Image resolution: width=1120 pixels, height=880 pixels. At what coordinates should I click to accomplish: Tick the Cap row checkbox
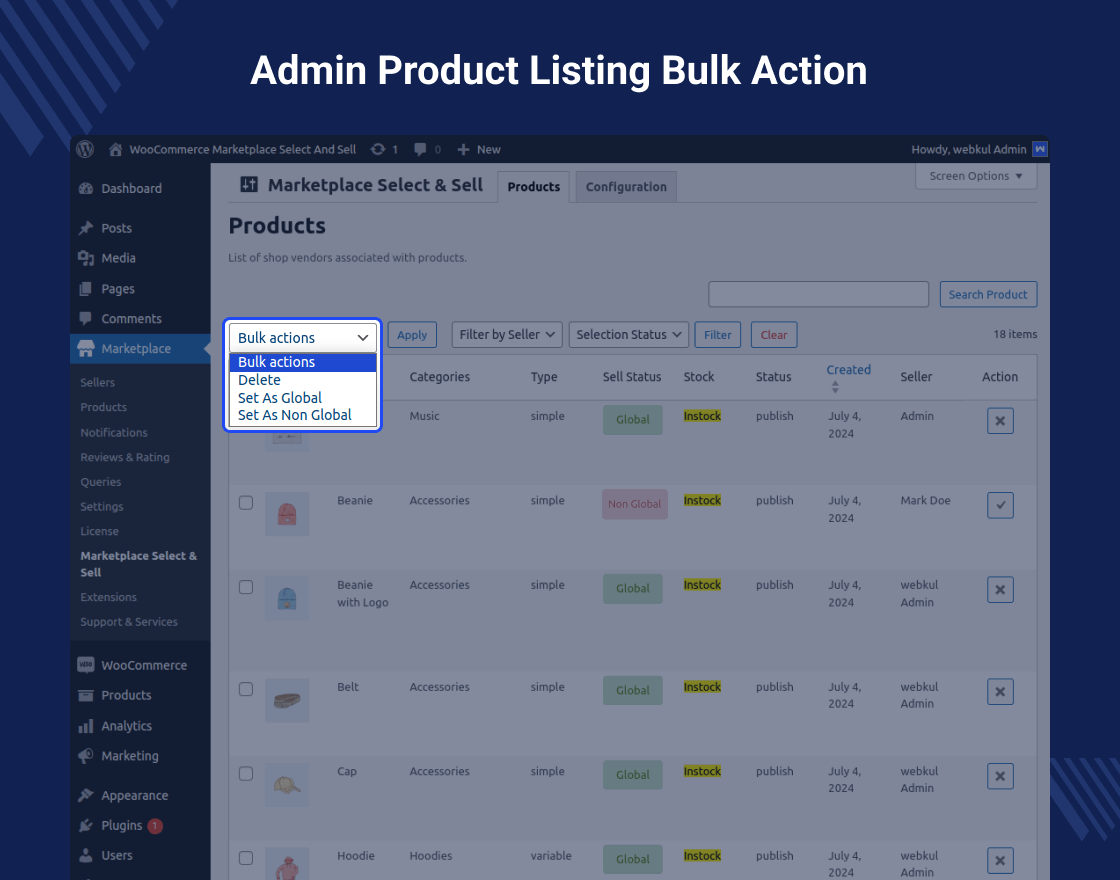(x=246, y=773)
